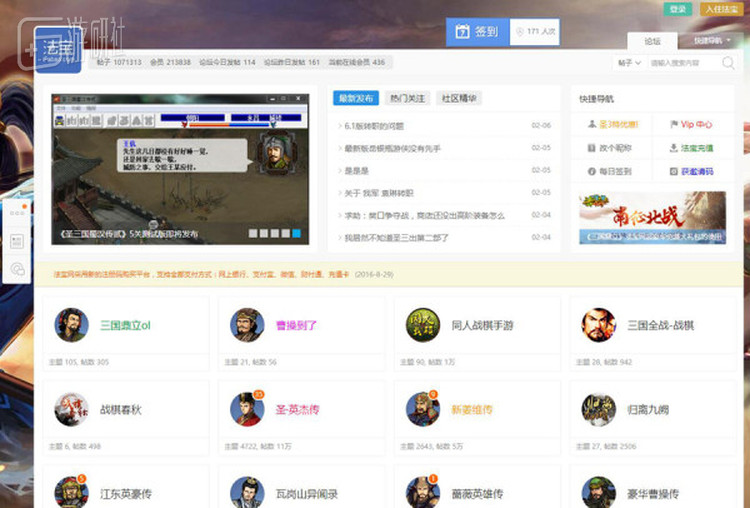
Task: Open the post 6.1版转职的问题
Action: [374, 126]
